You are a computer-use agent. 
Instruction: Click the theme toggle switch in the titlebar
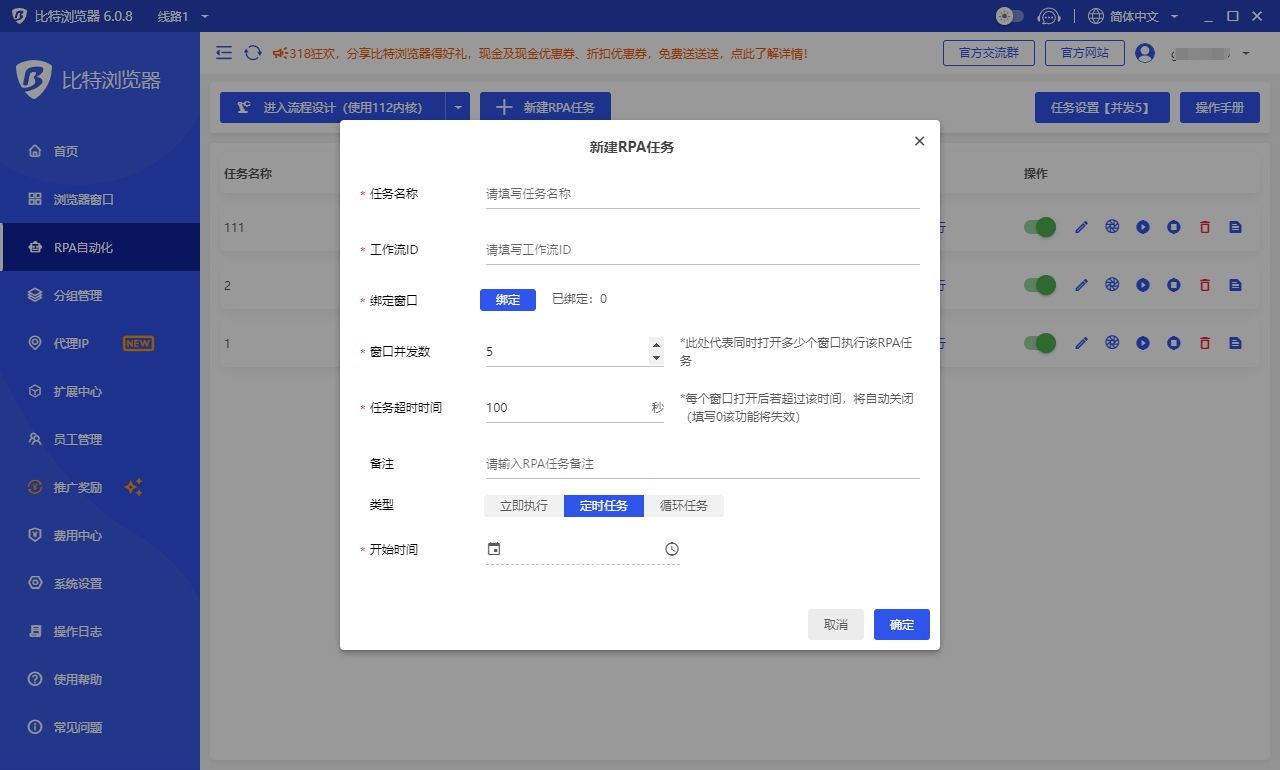[x=1008, y=16]
